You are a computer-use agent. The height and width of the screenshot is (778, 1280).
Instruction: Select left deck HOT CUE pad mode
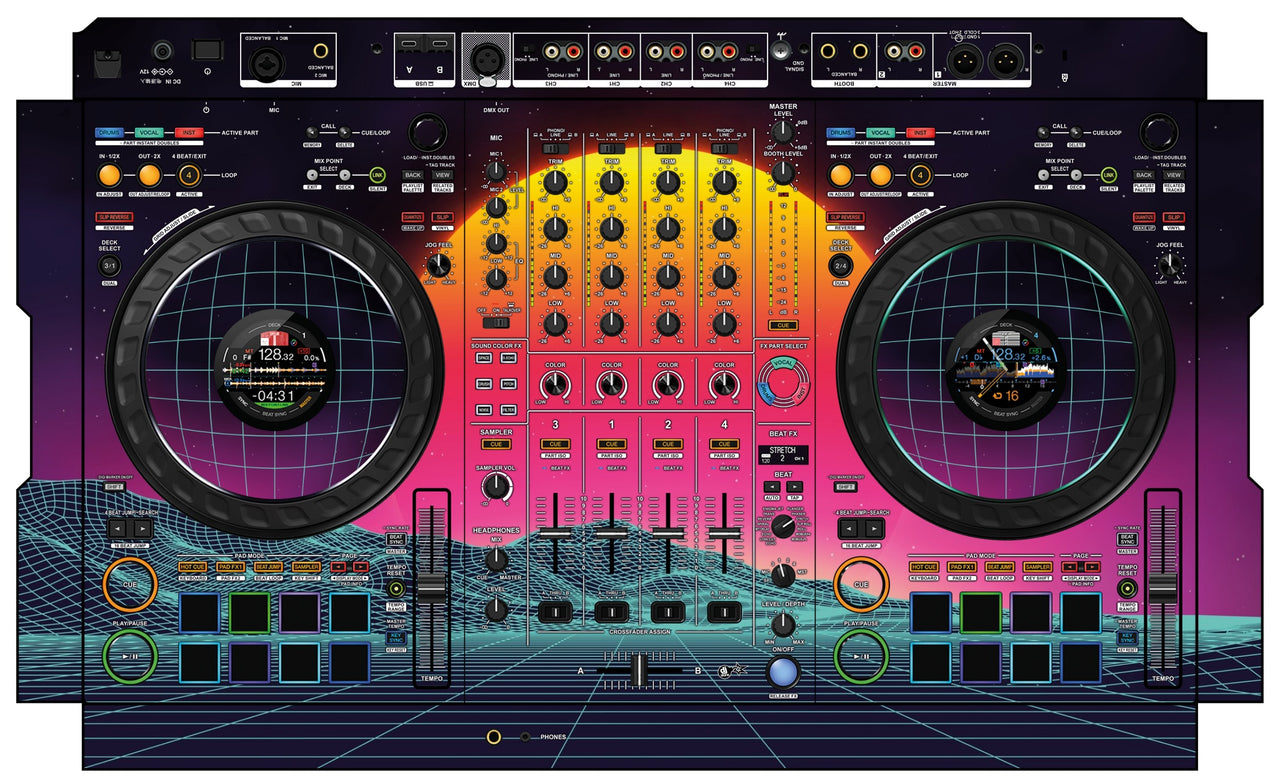pyautogui.click(x=193, y=567)
